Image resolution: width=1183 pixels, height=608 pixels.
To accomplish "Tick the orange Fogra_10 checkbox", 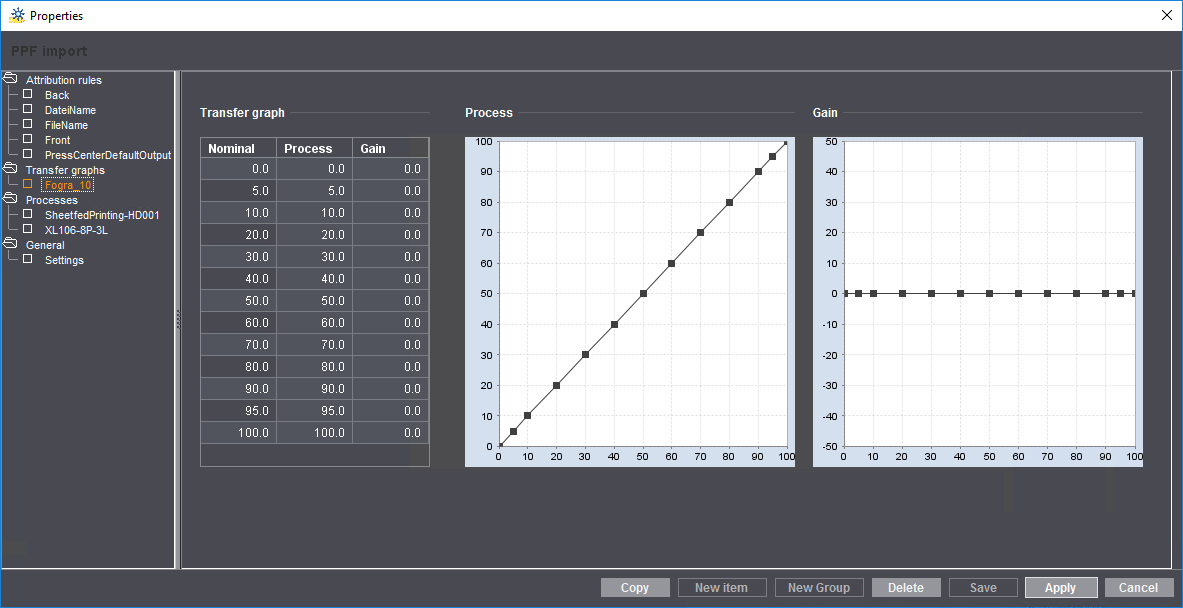I will [28, 184].
